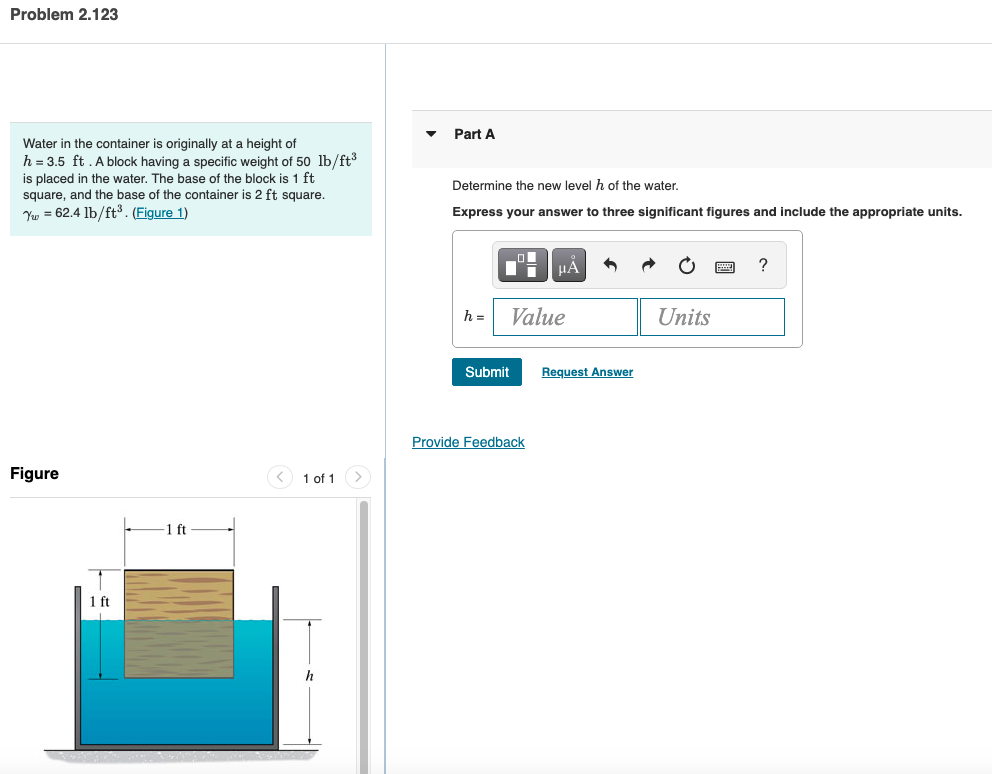
Task: Click the Figure section label
Action: pyautogui.click(x=34, y=473)
